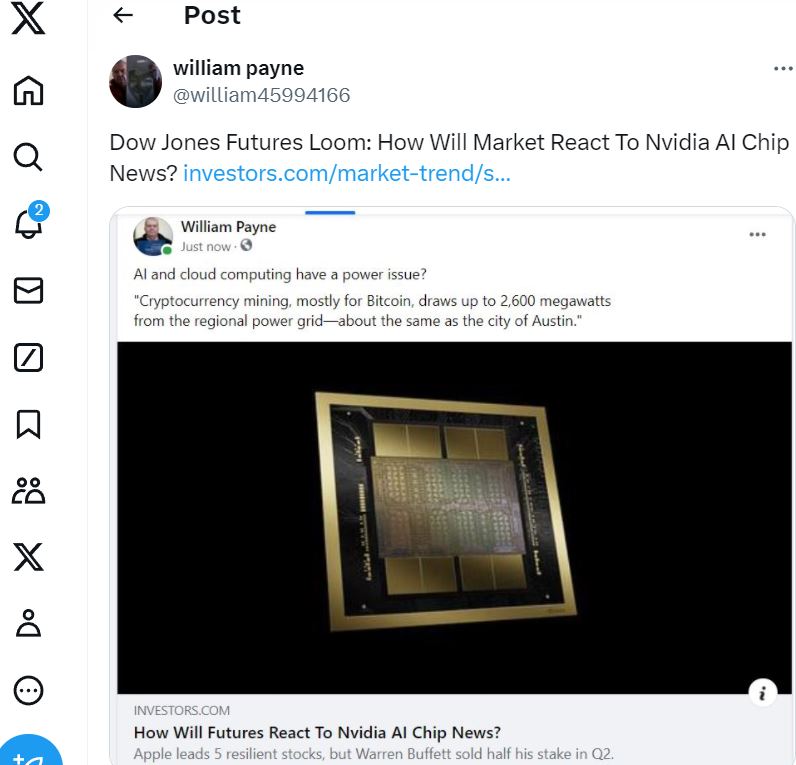Click the round info icon on image
Image resolution: width=796 pixels, height=765 pixels.
[762, 693]
